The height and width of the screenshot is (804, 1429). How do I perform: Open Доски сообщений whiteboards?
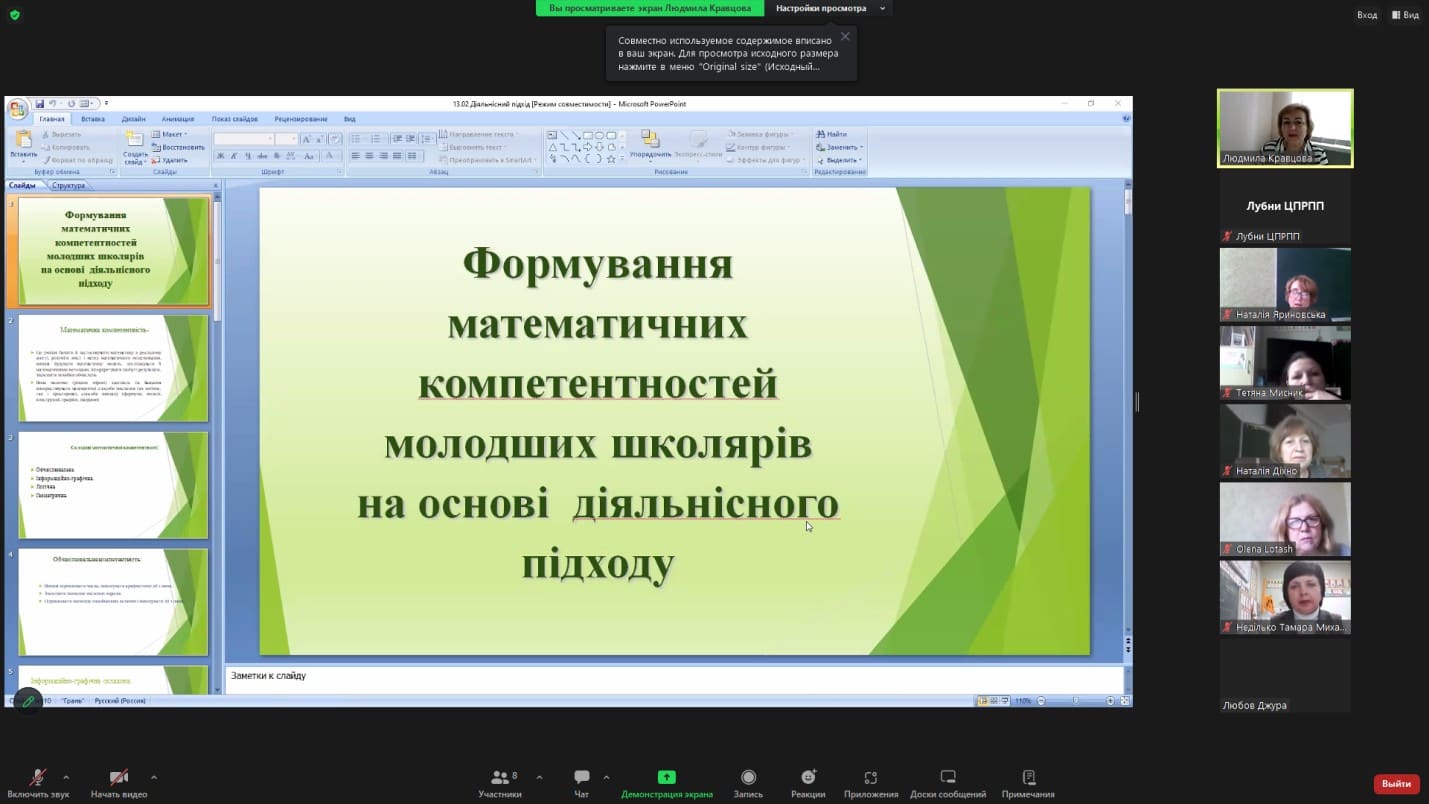948,783
